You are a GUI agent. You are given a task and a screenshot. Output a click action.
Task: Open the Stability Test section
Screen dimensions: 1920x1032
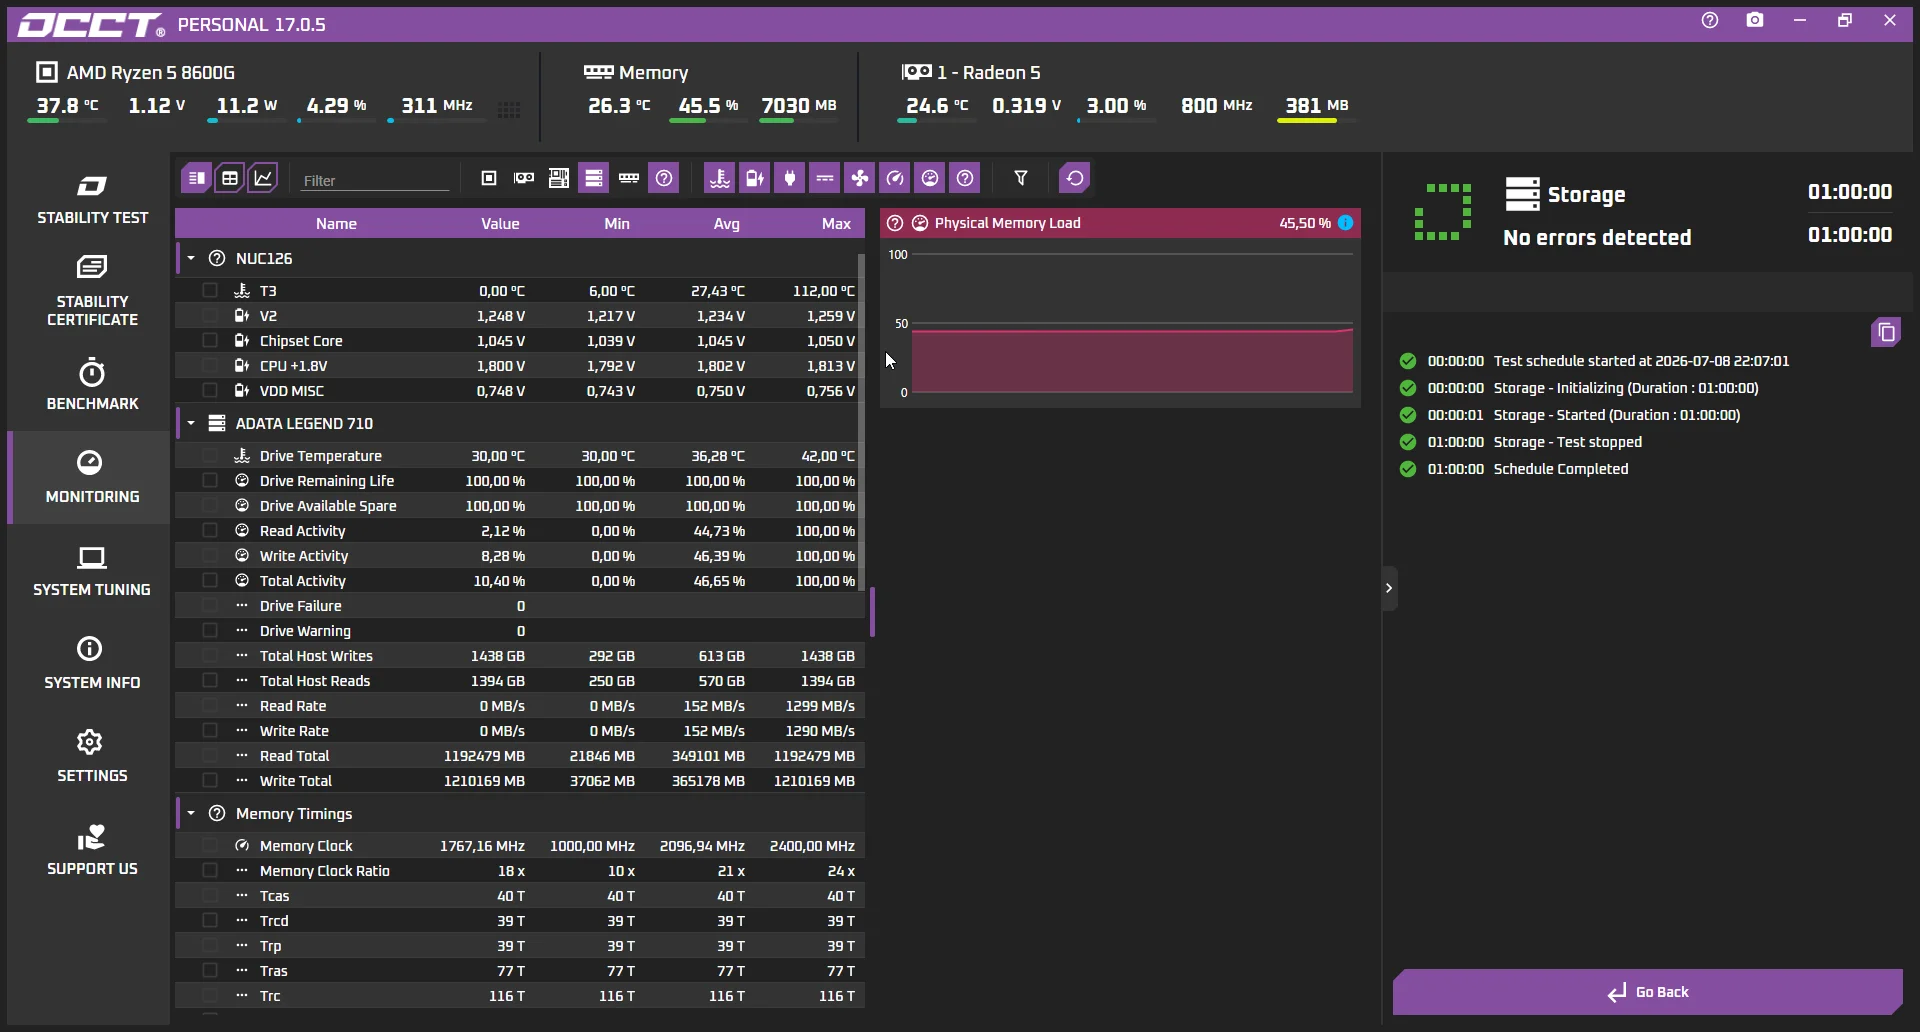coord(92,201)
